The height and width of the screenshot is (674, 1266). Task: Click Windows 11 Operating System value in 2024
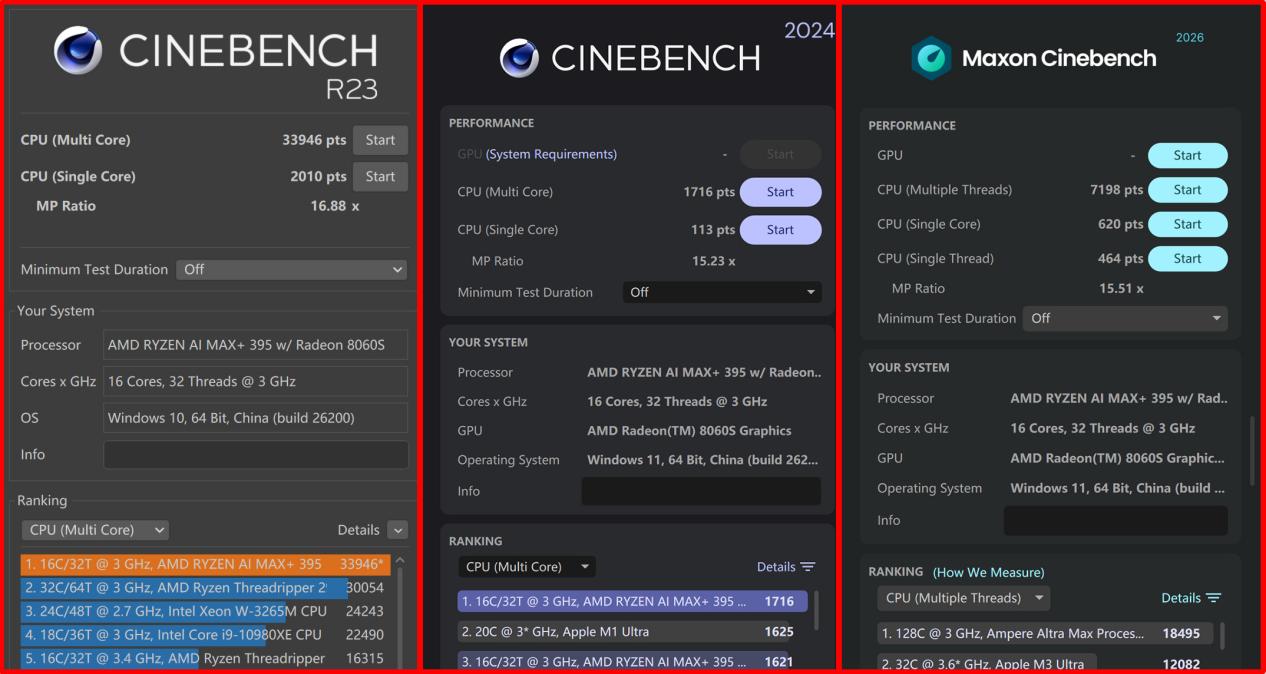pyautogui.click(x=704, y=460)
